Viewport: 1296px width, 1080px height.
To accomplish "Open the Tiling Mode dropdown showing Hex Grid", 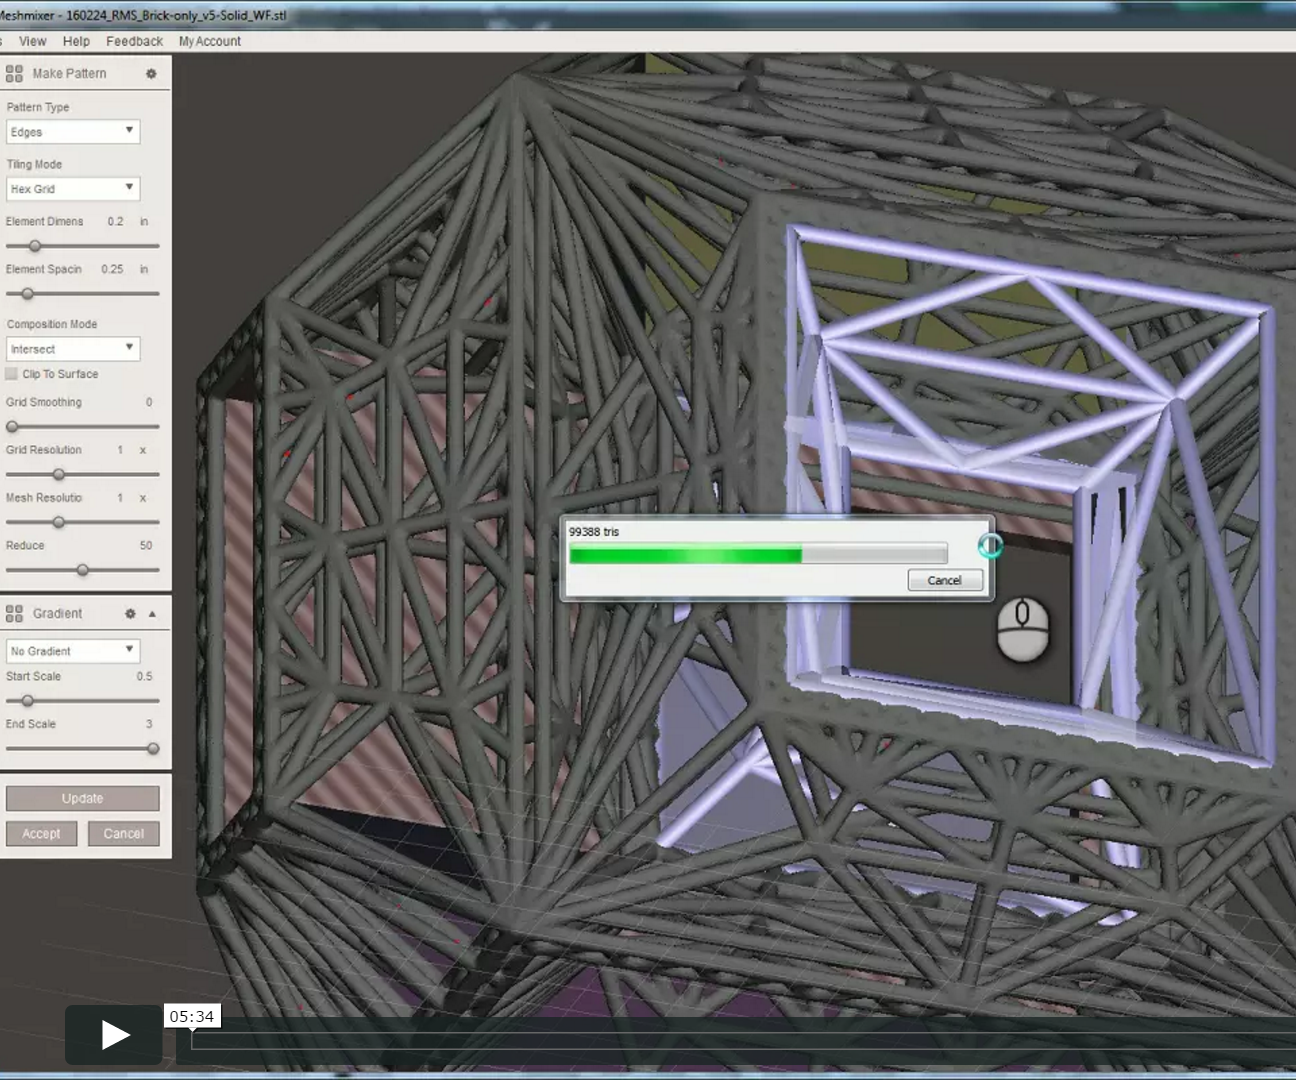I will [x=72, y=188].
